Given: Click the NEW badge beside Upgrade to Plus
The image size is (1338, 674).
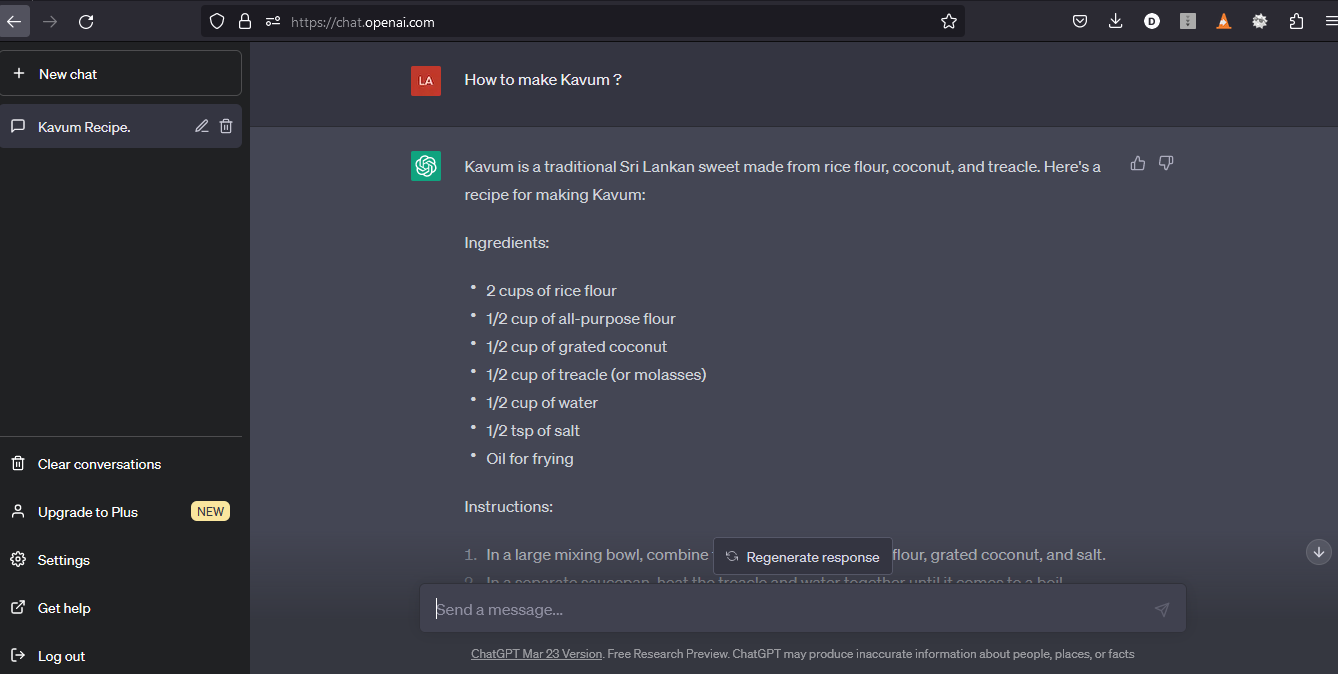Looking at the screenshot, I should [210, 511].
